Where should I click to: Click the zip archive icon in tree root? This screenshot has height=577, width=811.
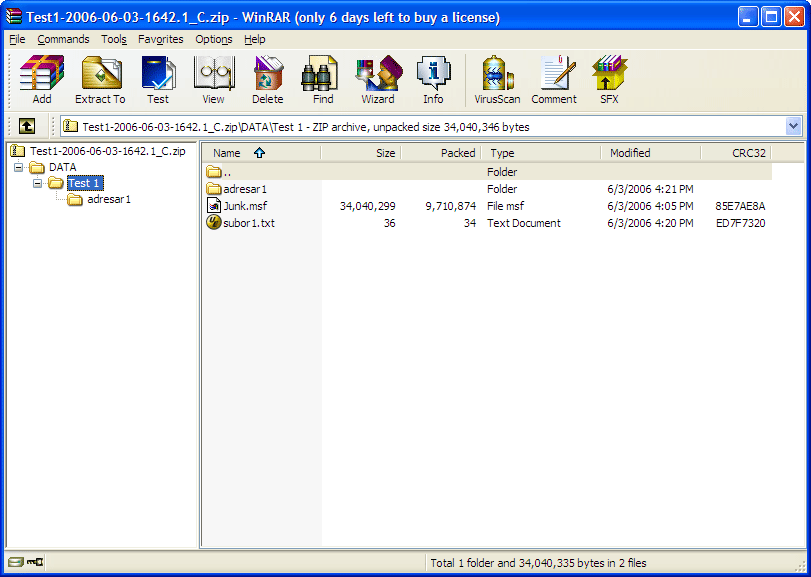[x=18, y=151]
